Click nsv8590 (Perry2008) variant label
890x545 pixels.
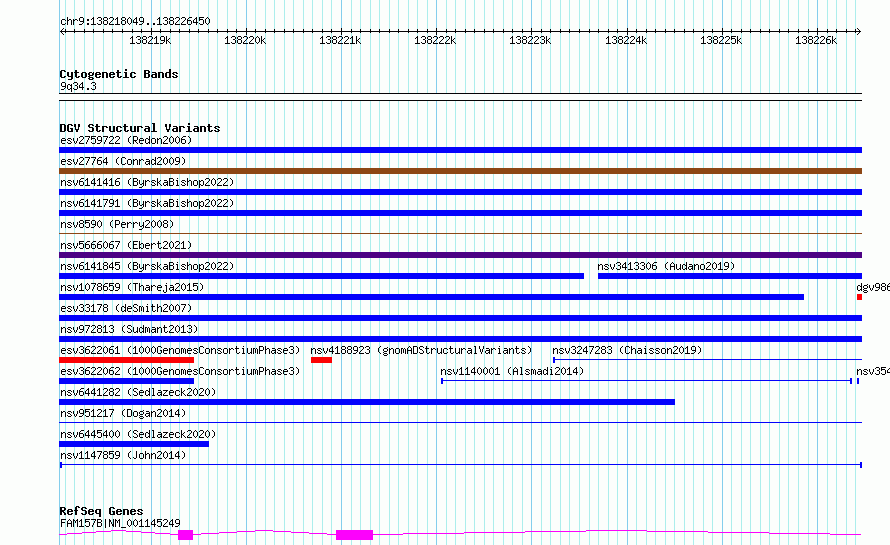117,224
